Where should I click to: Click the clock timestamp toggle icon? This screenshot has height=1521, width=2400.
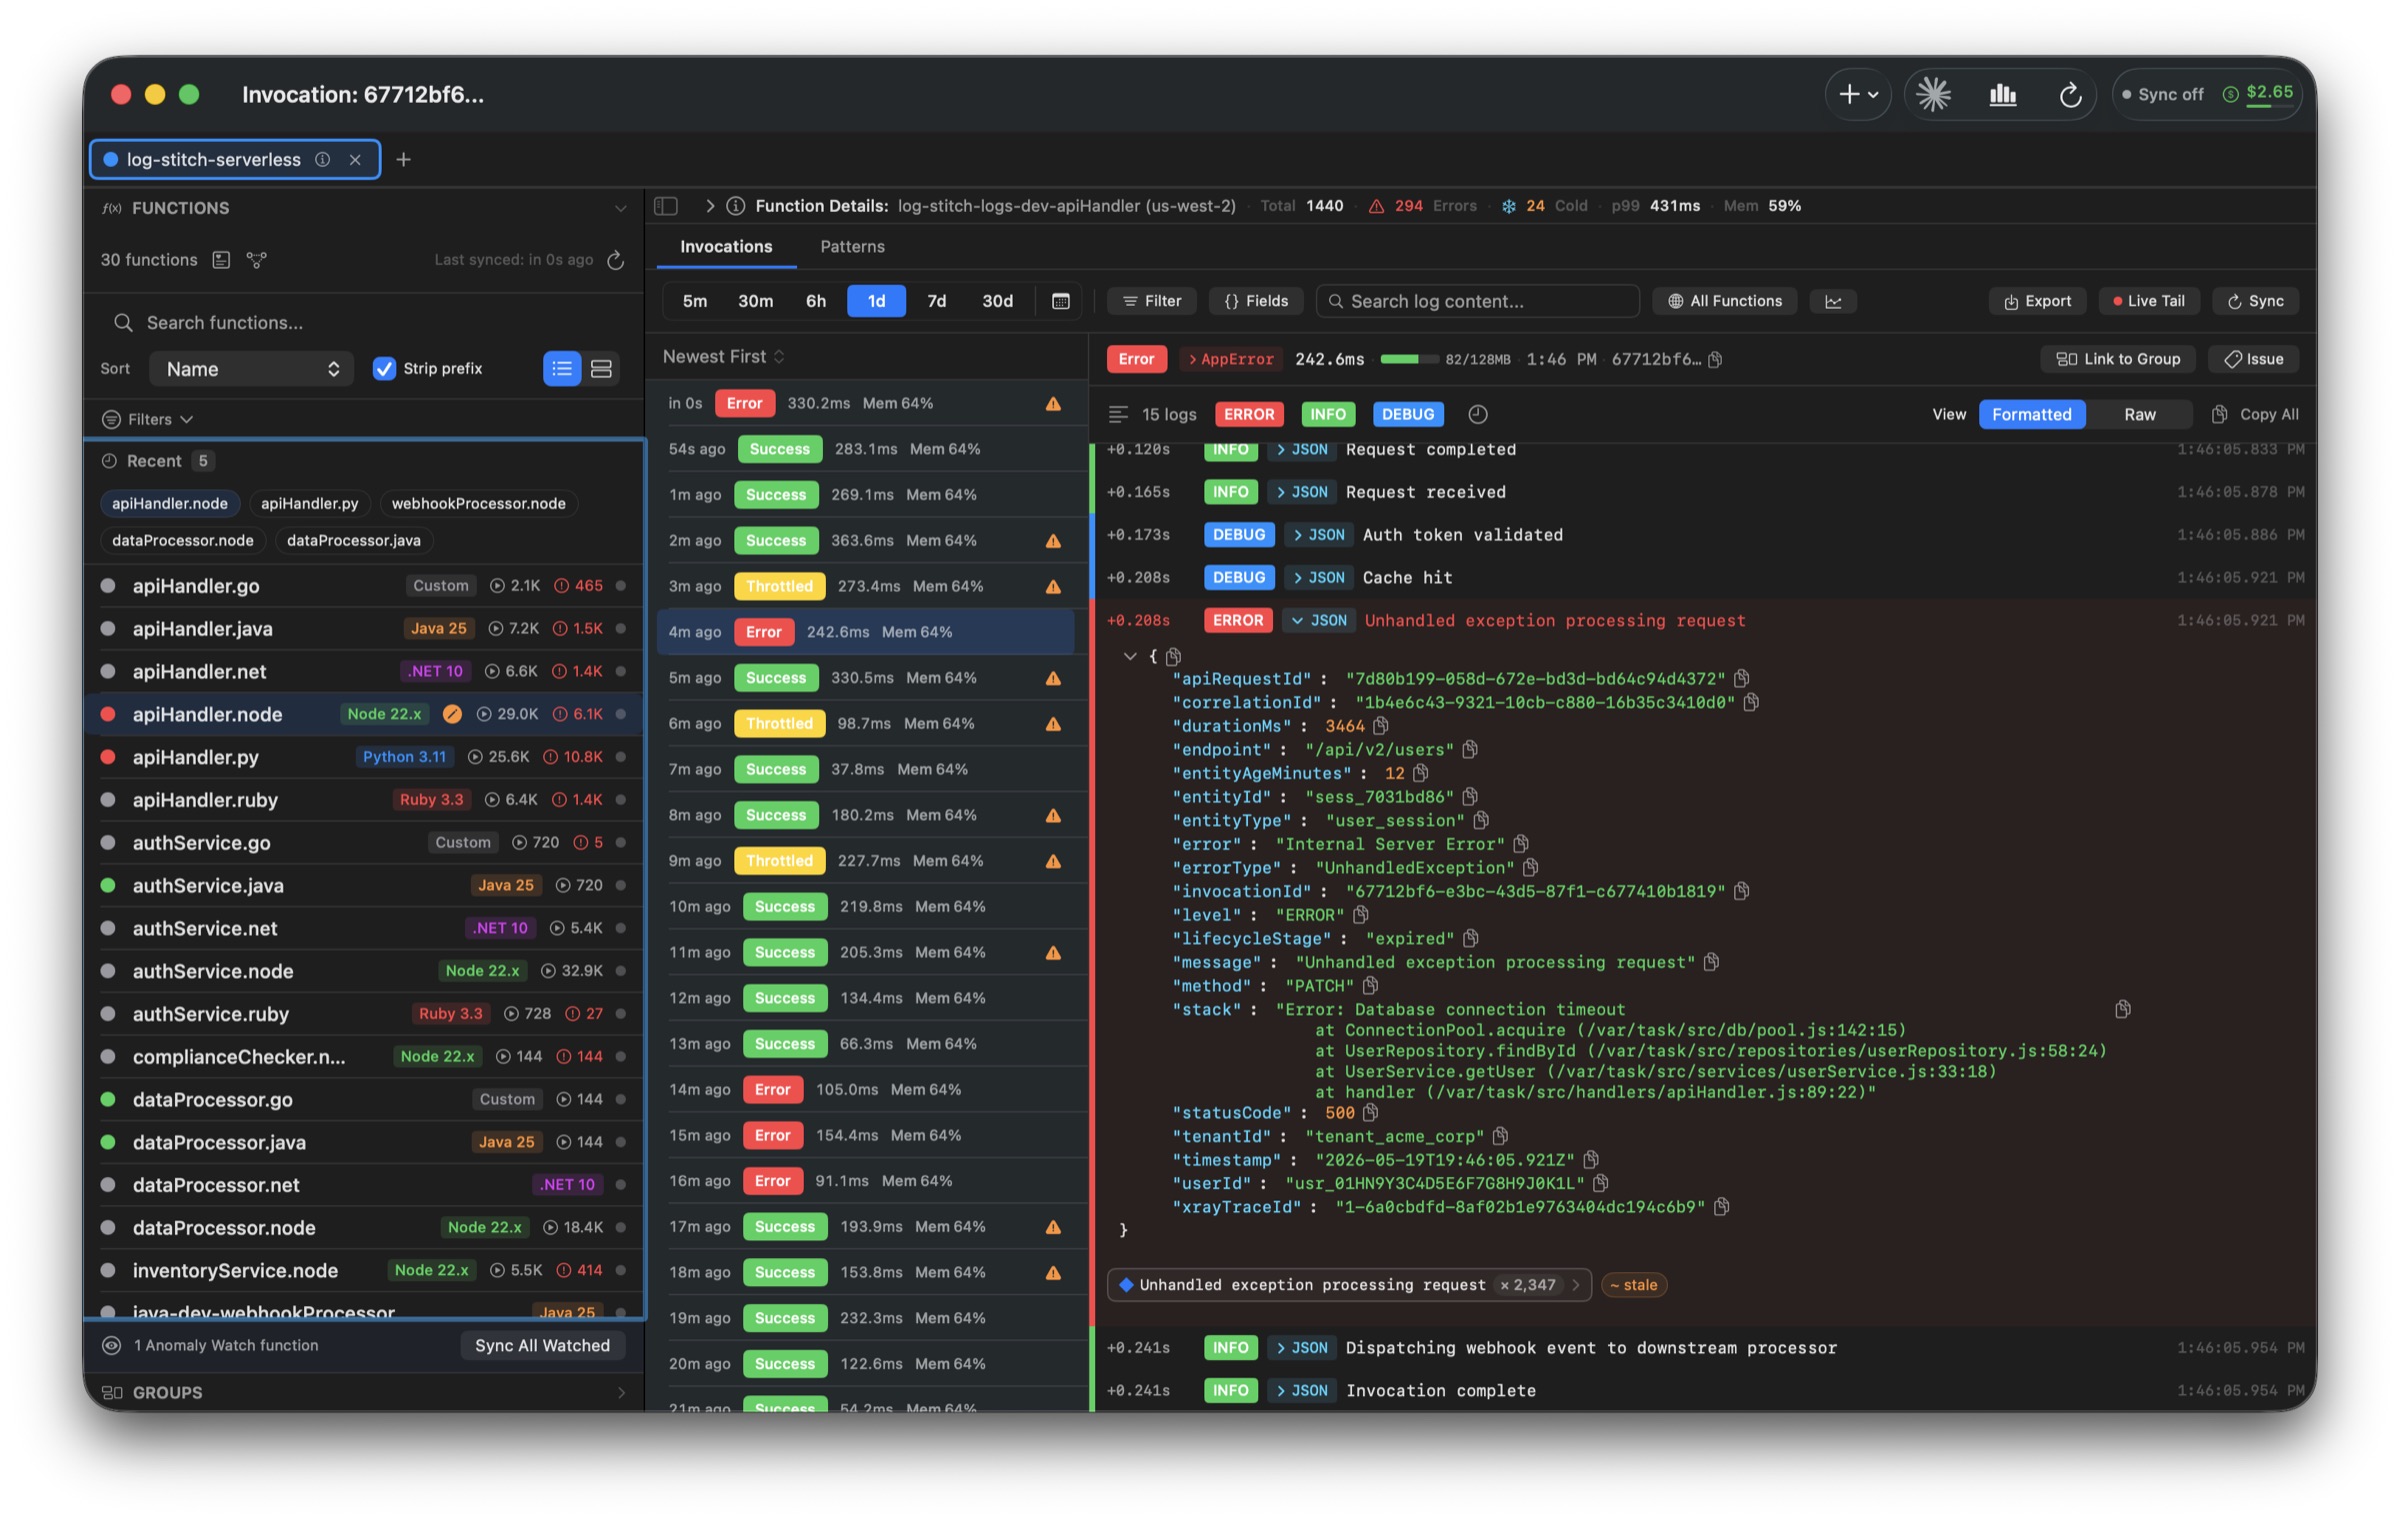point(1477,414)
